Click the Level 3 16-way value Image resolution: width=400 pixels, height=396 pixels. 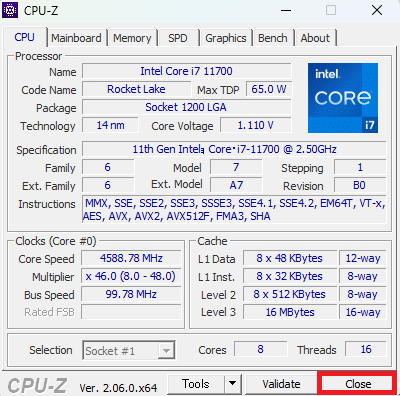pos(363,312)
